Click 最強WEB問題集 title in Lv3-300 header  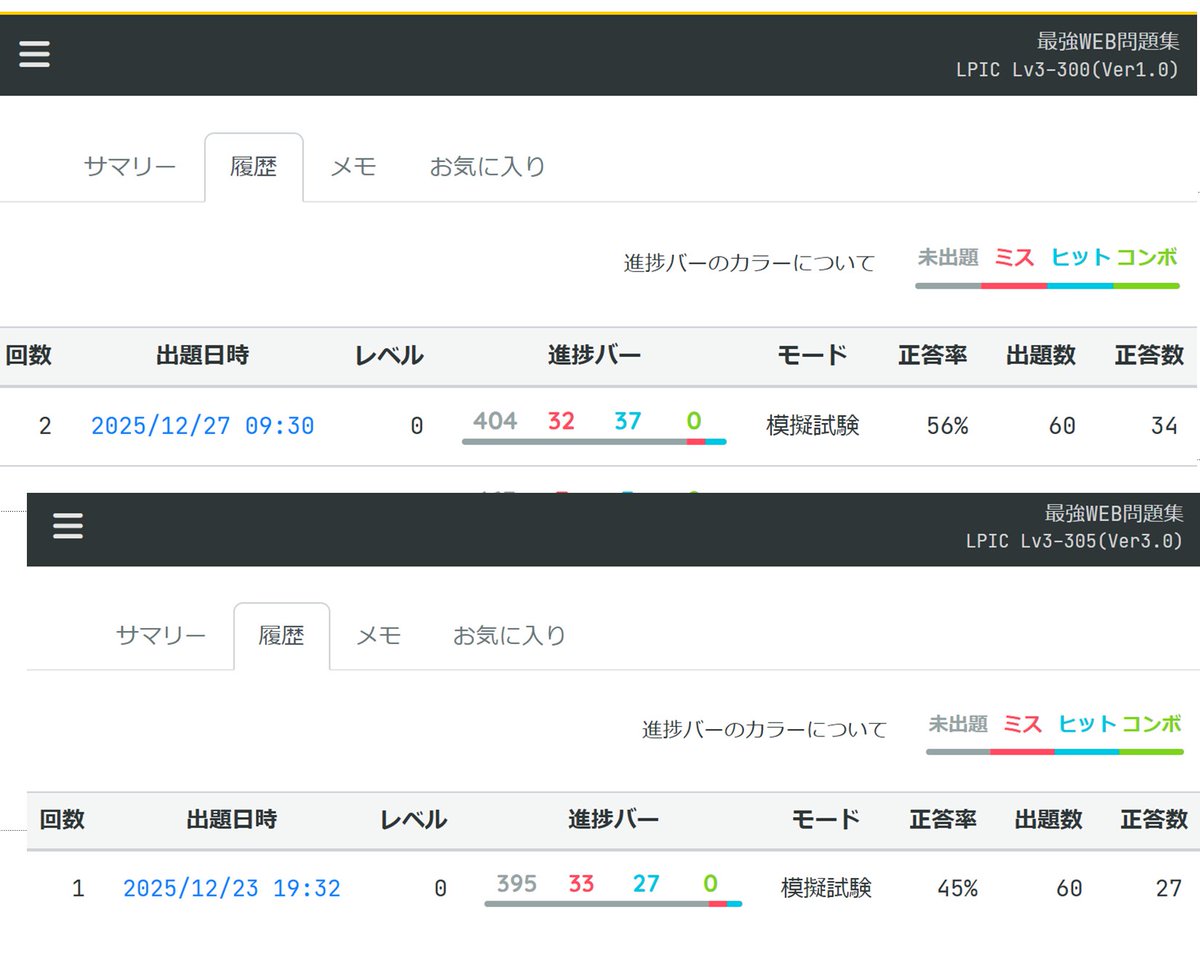pyautogui.click(x=1108, y=41)
